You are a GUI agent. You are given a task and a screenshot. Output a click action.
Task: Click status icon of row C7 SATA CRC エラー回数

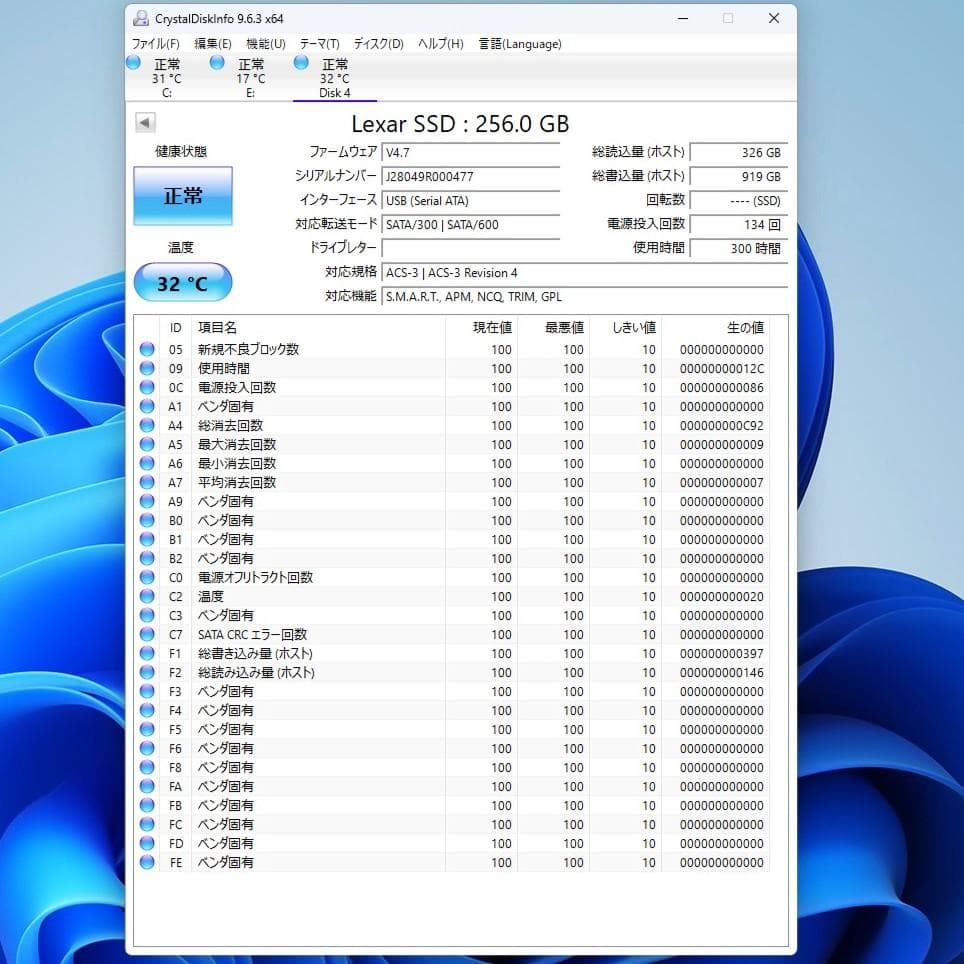pos(147,634)
